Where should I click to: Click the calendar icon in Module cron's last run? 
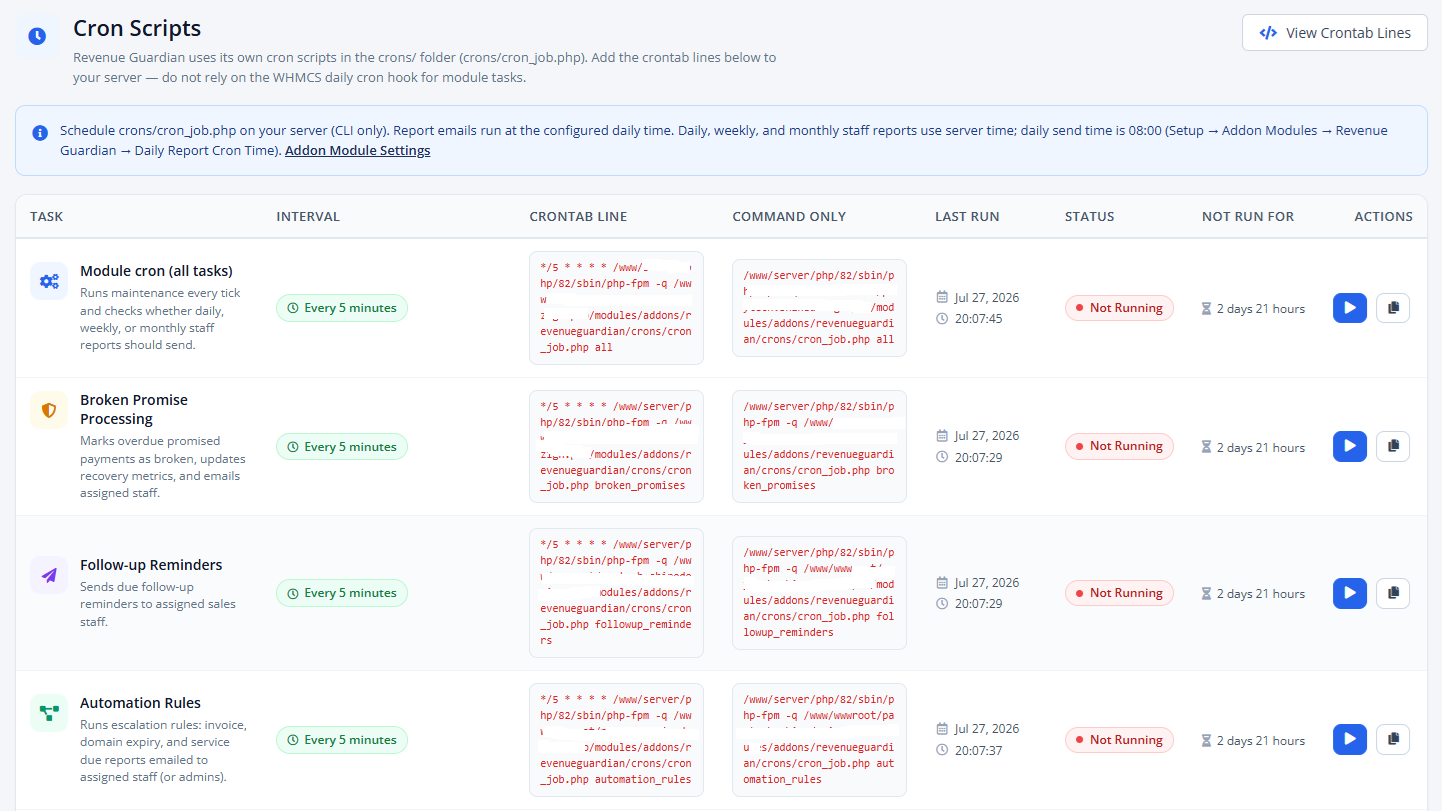pos(942,297)
